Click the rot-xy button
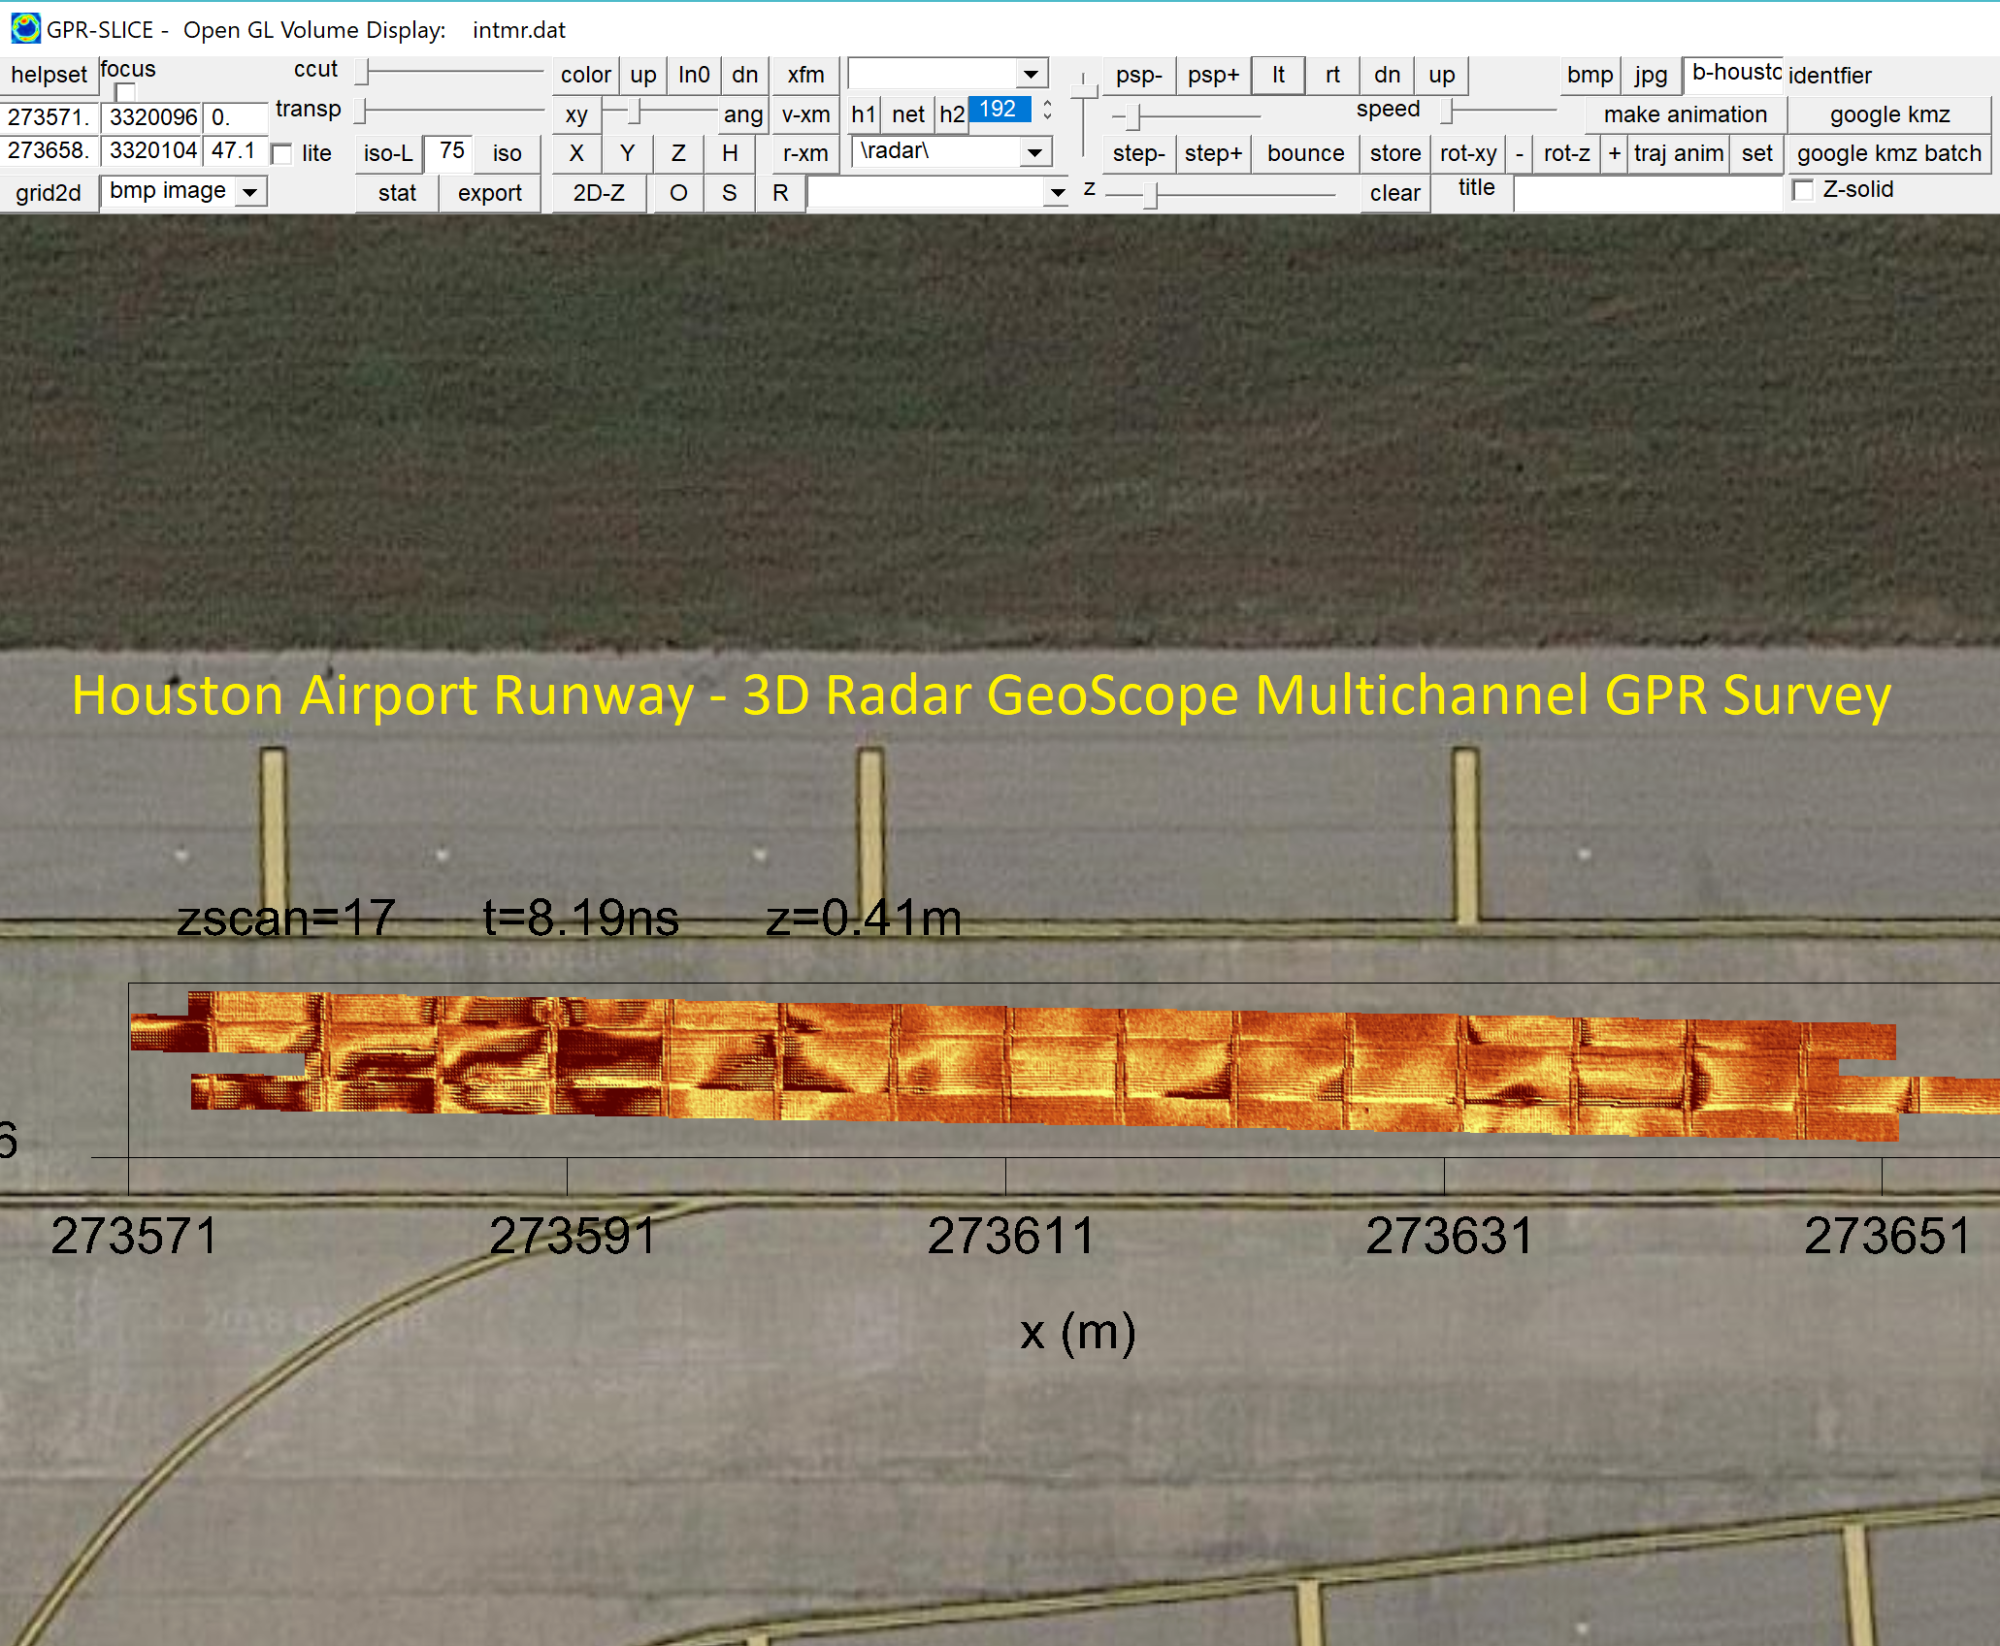 (1468, 154)
